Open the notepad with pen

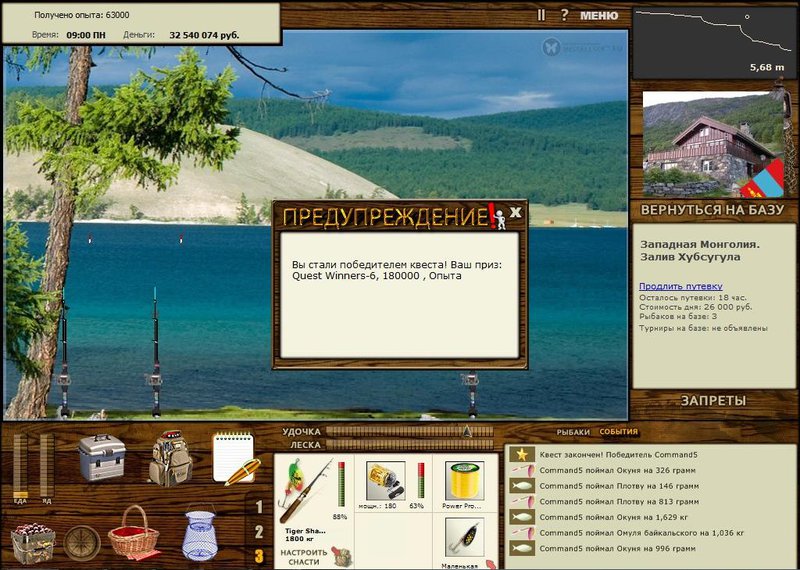236,458
